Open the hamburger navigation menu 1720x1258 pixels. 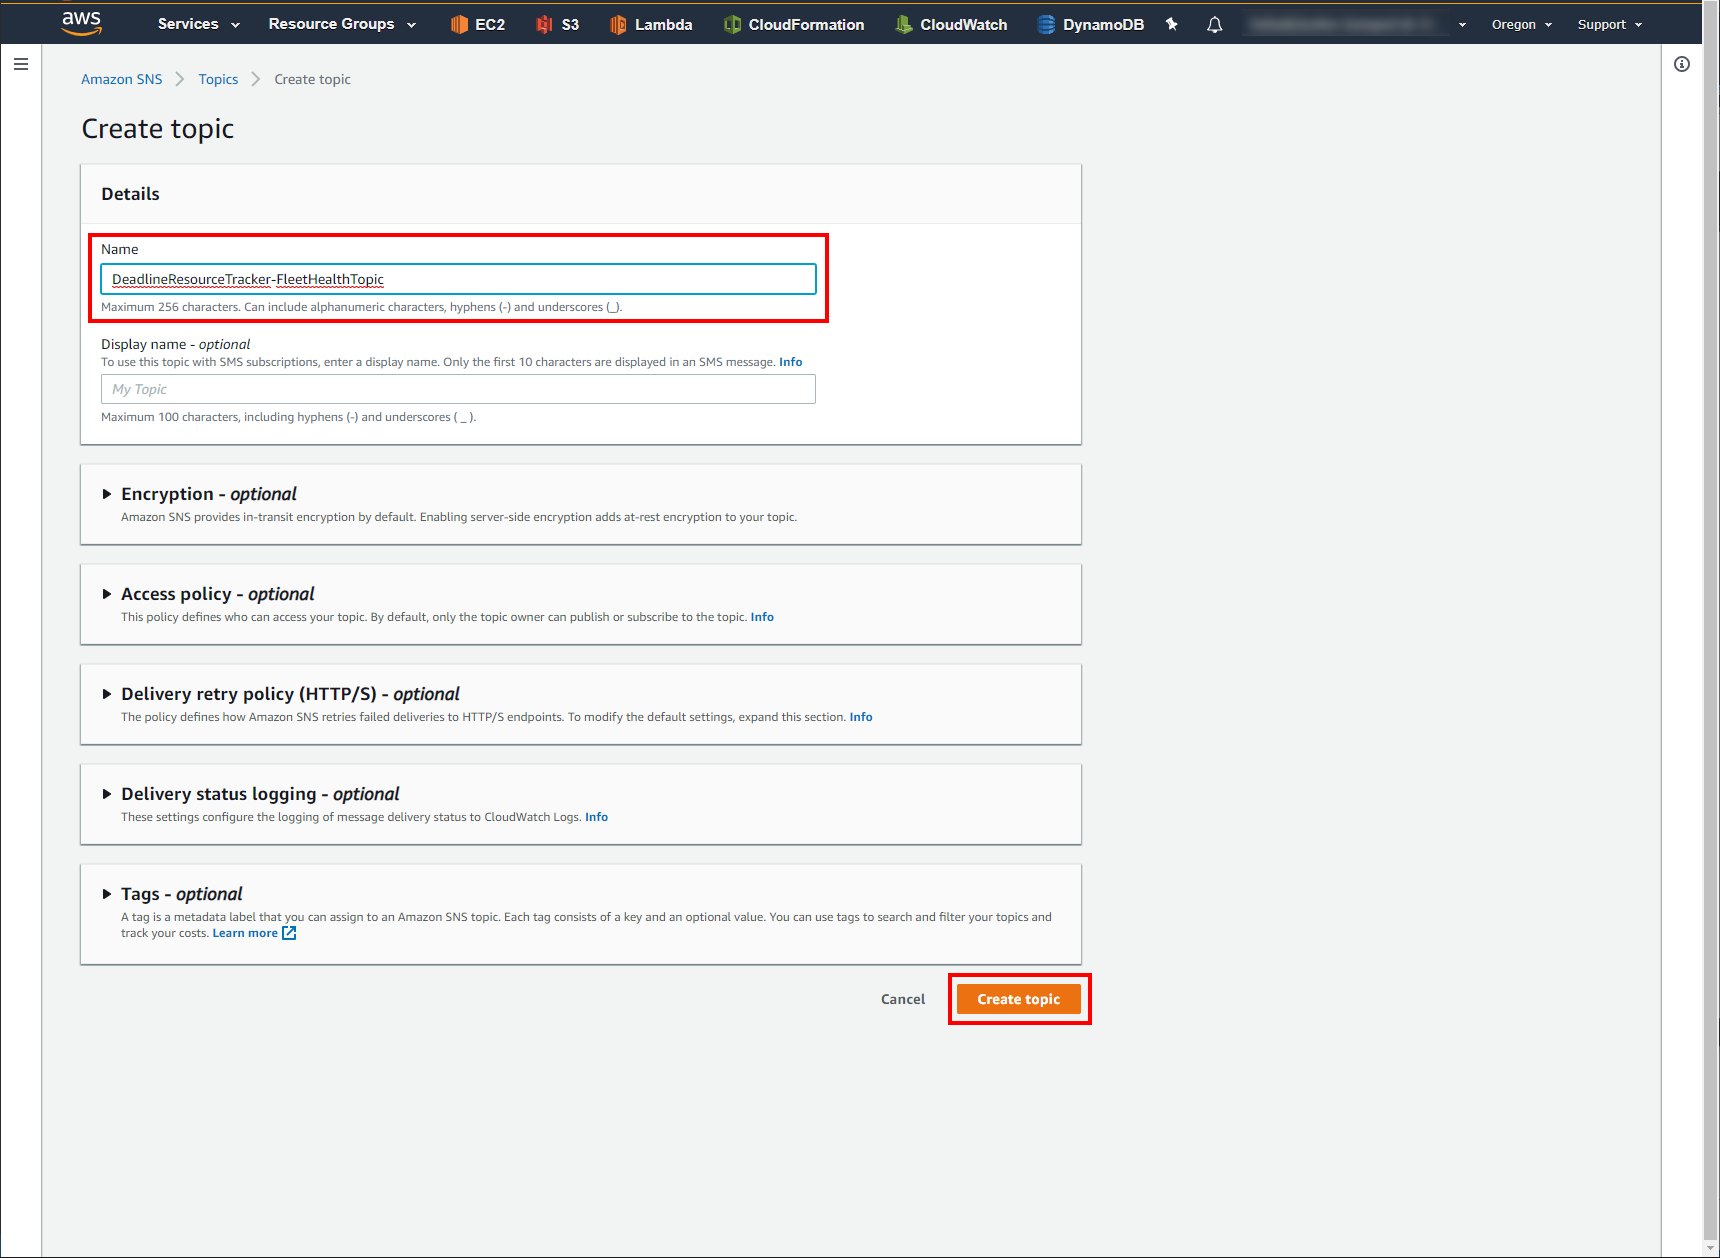pos(21,64)
